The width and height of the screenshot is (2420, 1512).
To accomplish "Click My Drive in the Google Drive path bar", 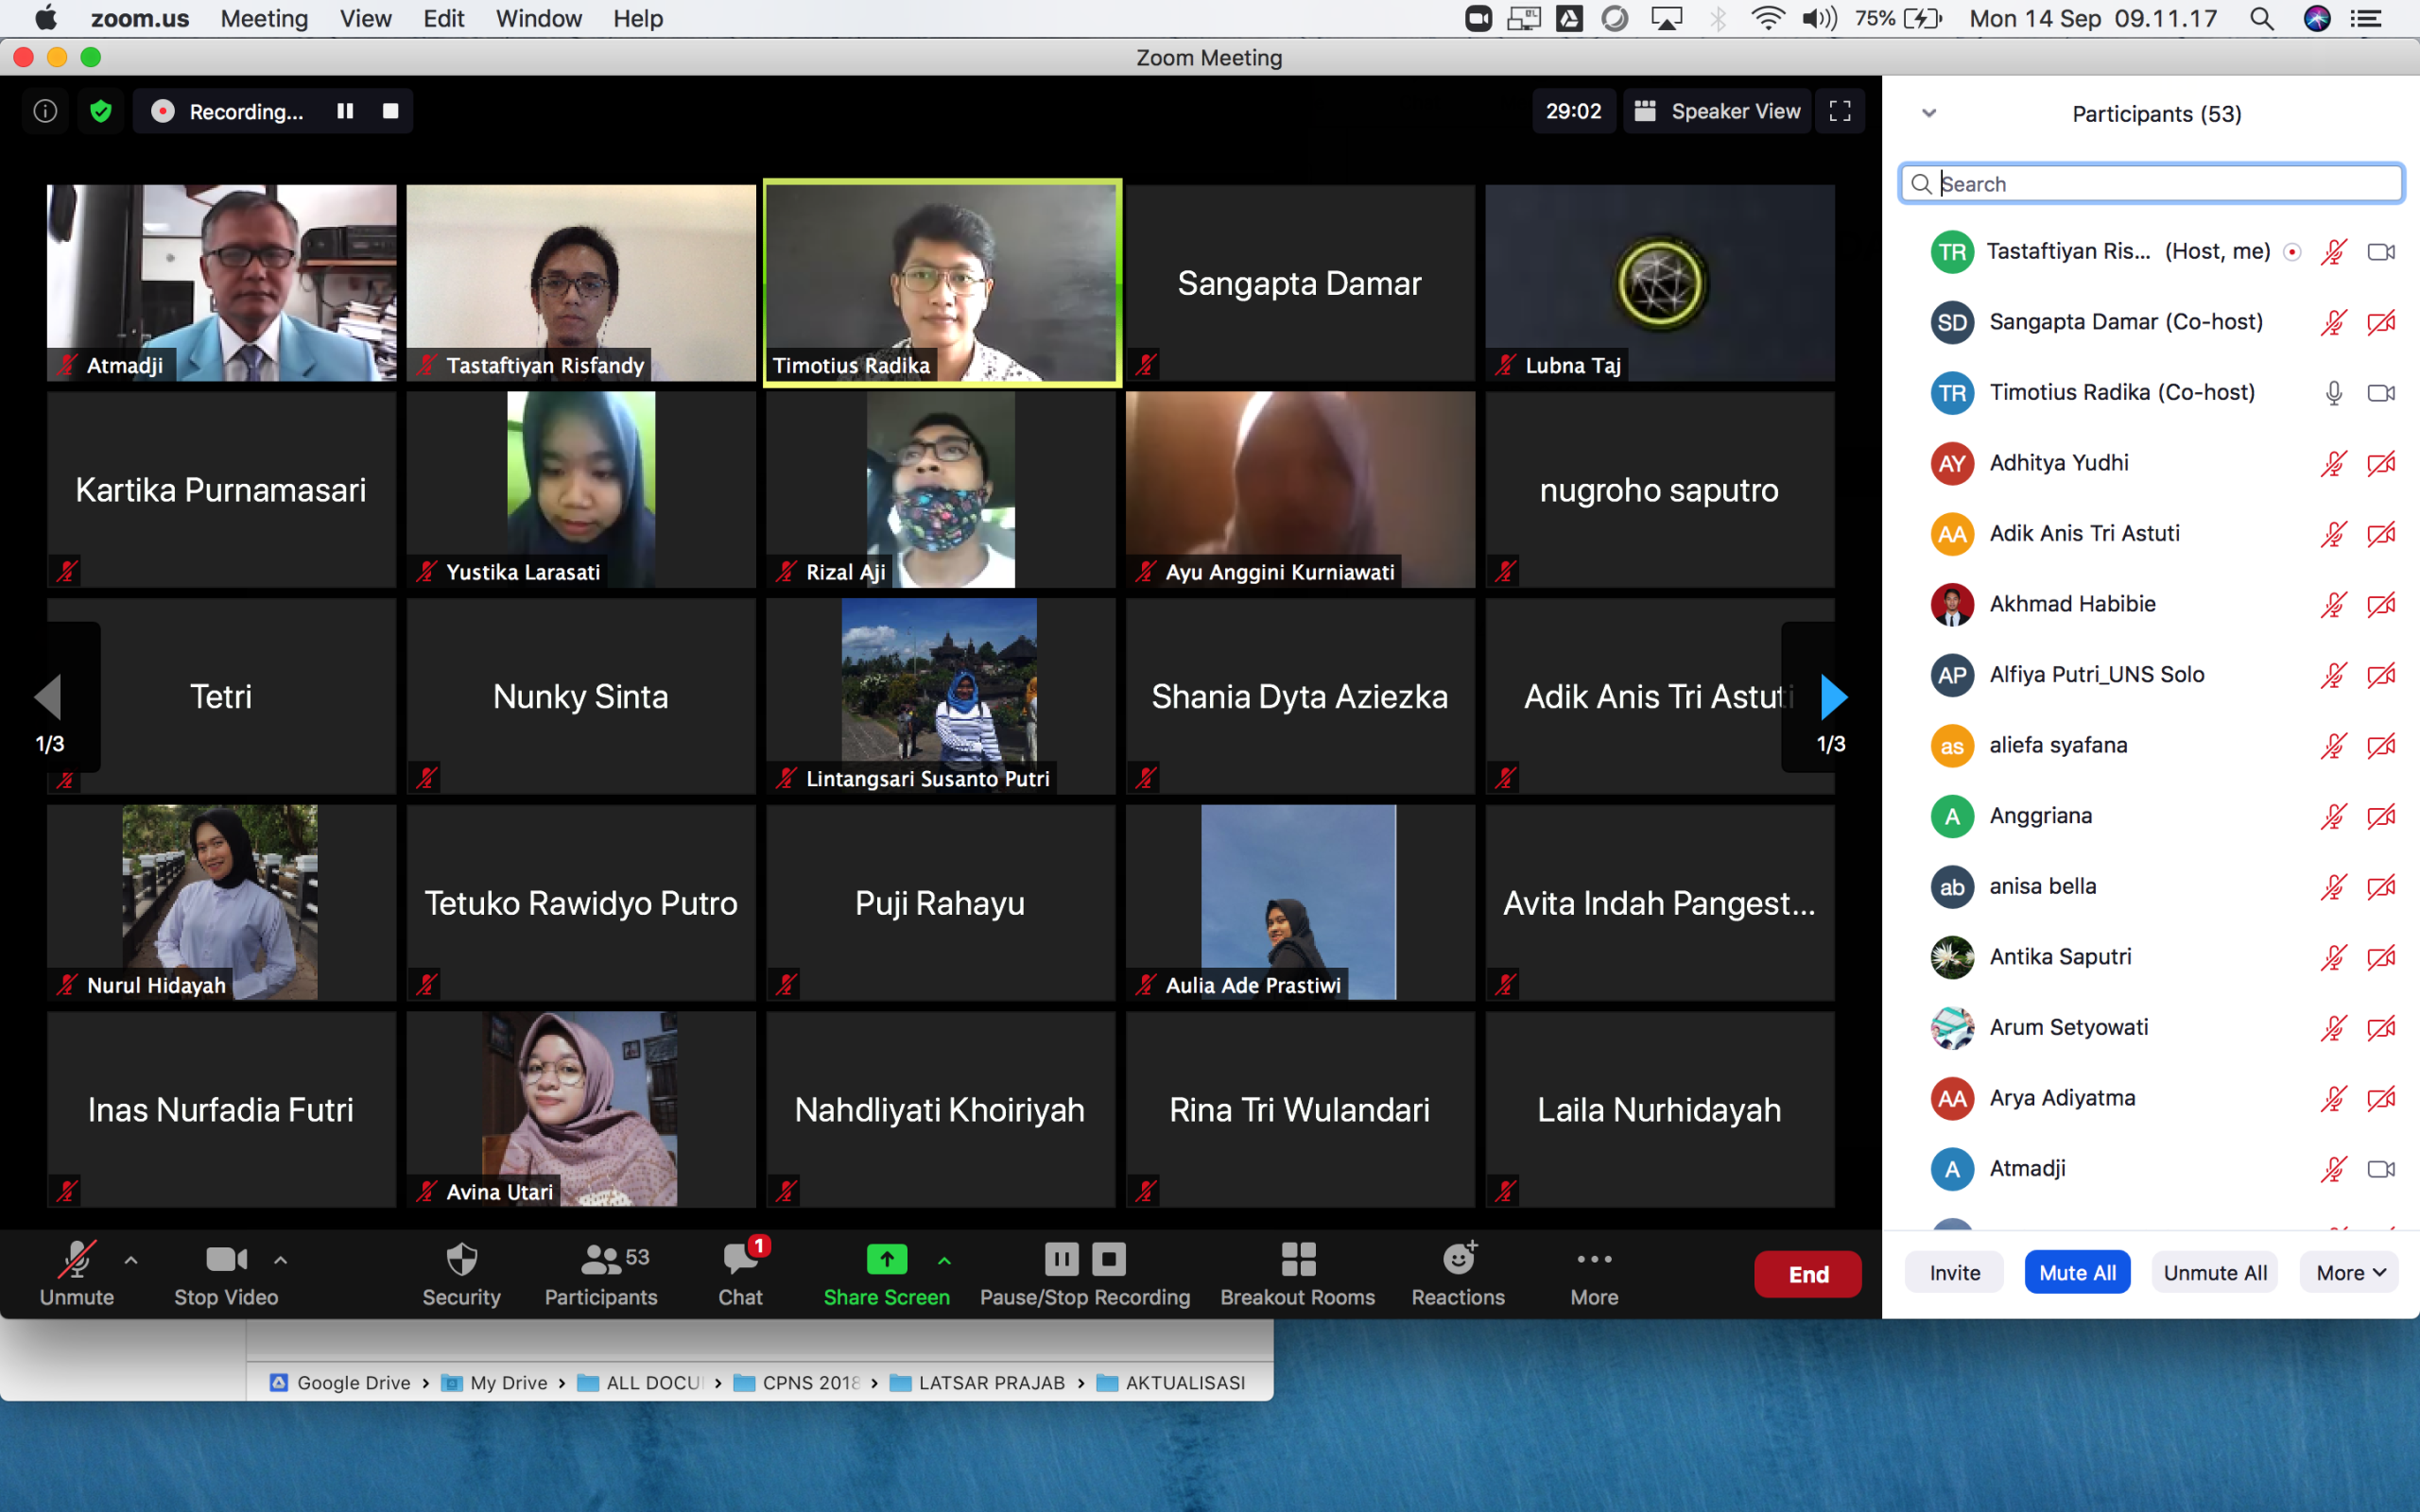I will (x=495, y=1382).
